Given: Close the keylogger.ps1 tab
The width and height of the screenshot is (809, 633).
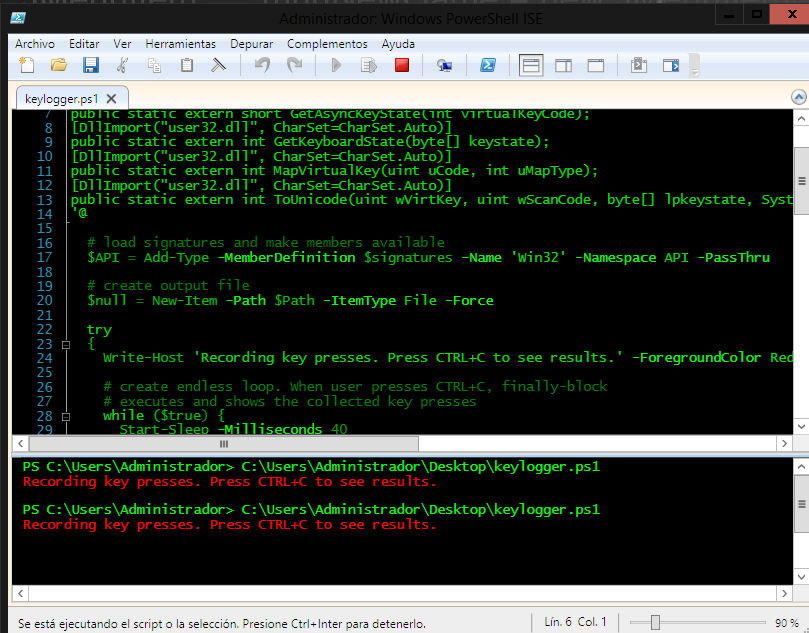Looking at the screenshot, I should [x=111, y=99].
